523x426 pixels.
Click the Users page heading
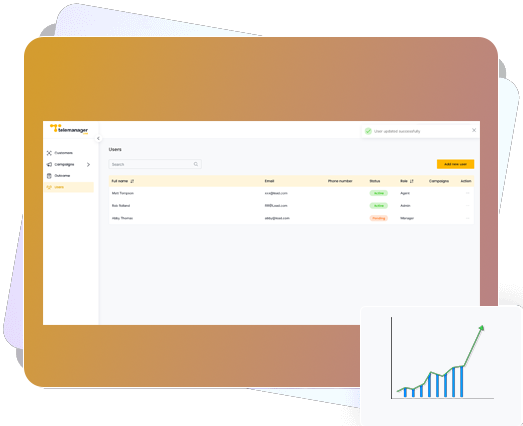[115, 149]
